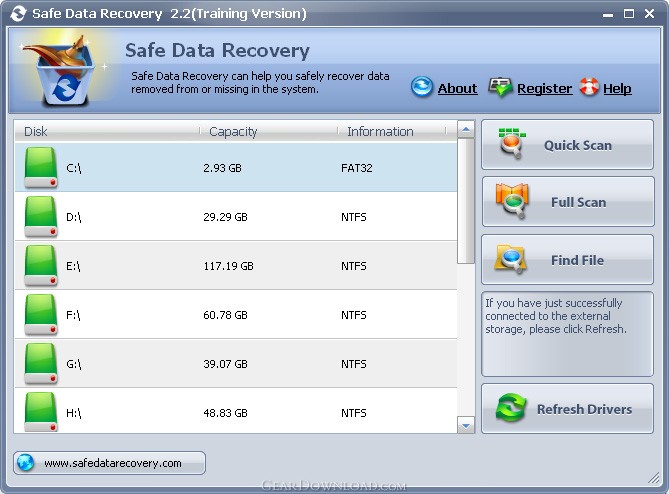669x494 pixels.
Task: Click the Quick Scan magnifier icon
Action: [x=512, y=143]
